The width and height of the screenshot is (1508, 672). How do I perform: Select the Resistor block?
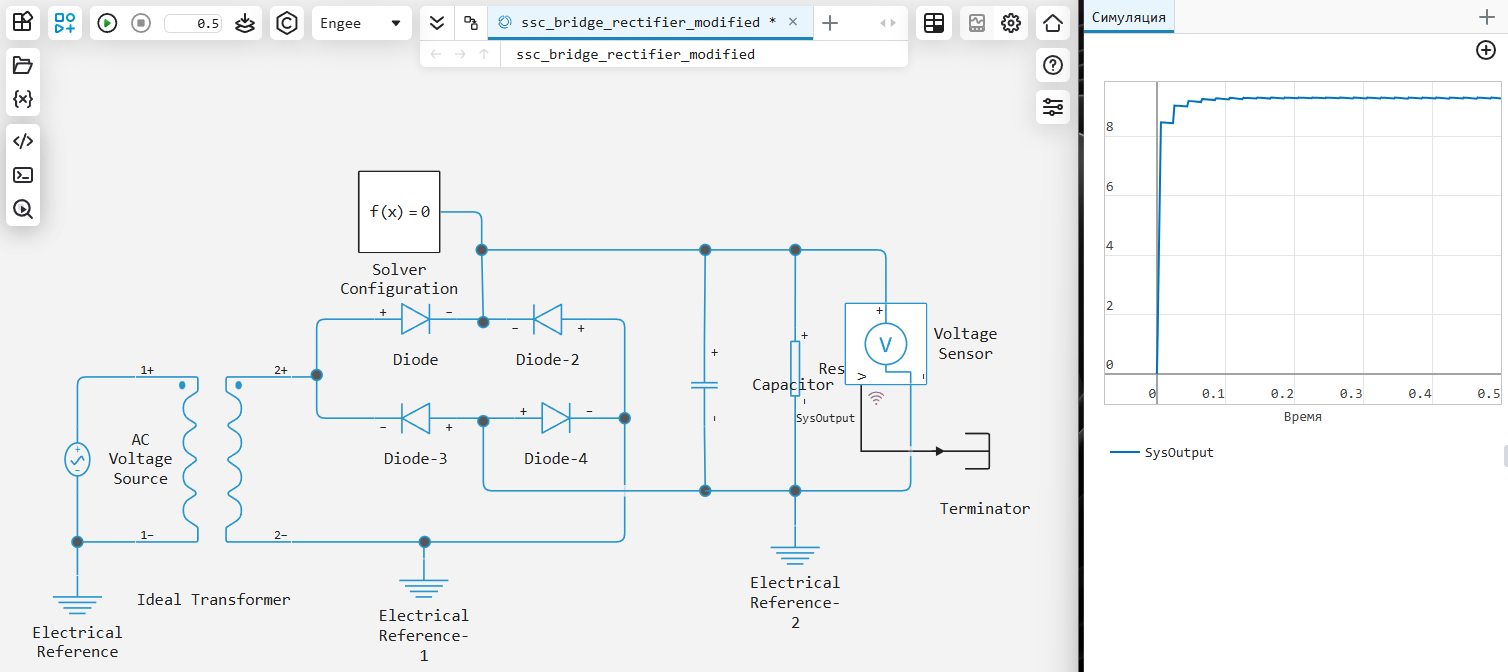pos(795,368)
